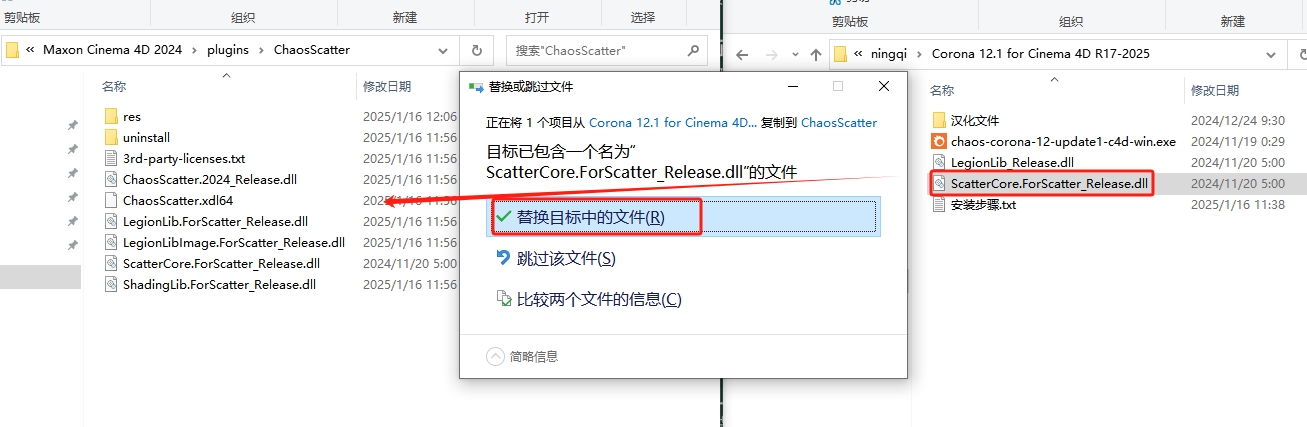1307x427 pixels.
Task: Click the LegionLib_Release.dll file icon
Action: point(939,163)
